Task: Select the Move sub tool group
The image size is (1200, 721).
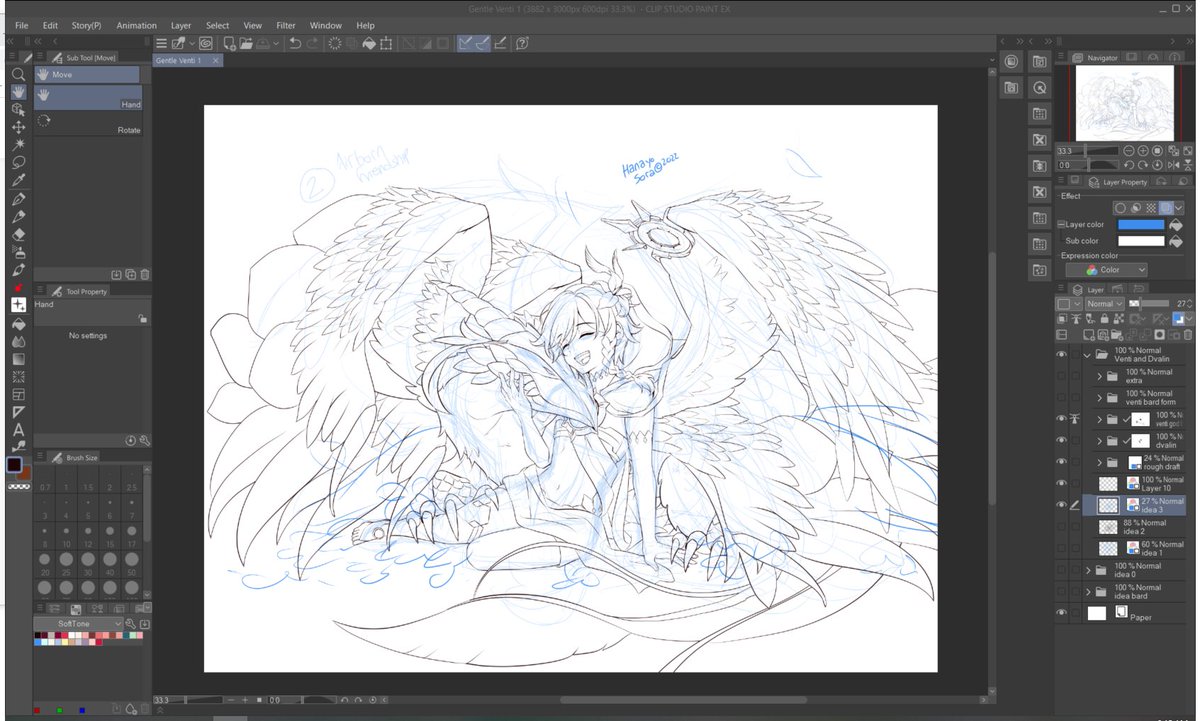Action: [x=87, y=74]
